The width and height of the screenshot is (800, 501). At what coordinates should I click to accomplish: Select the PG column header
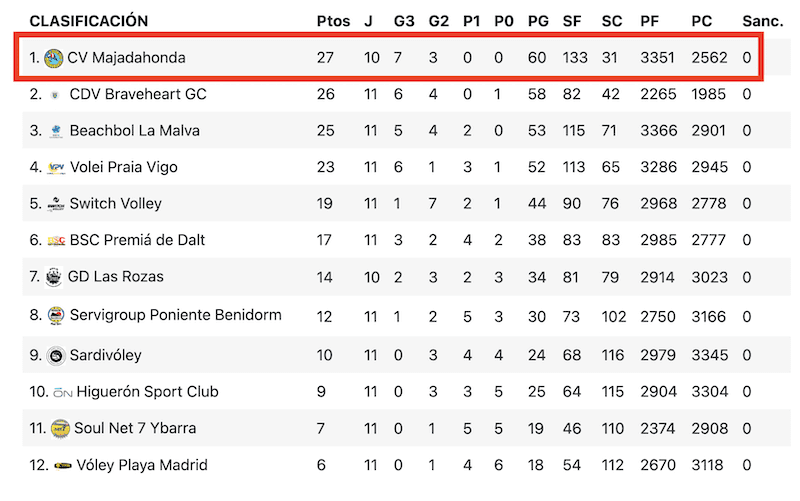538,21
